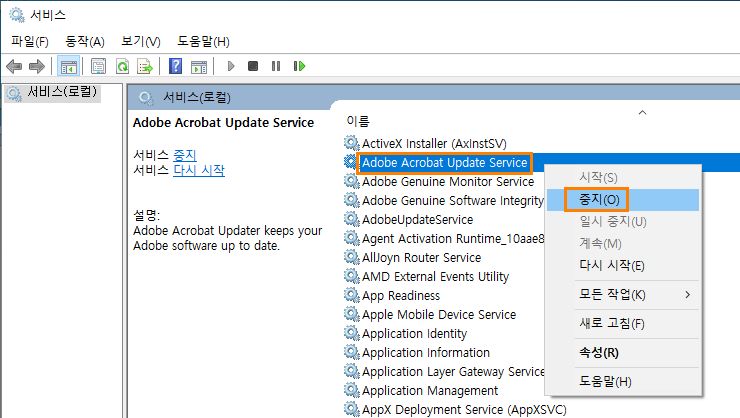Select the App Readiness row
Viewport: 740px width, 418px height.
(x=401, y=296)
